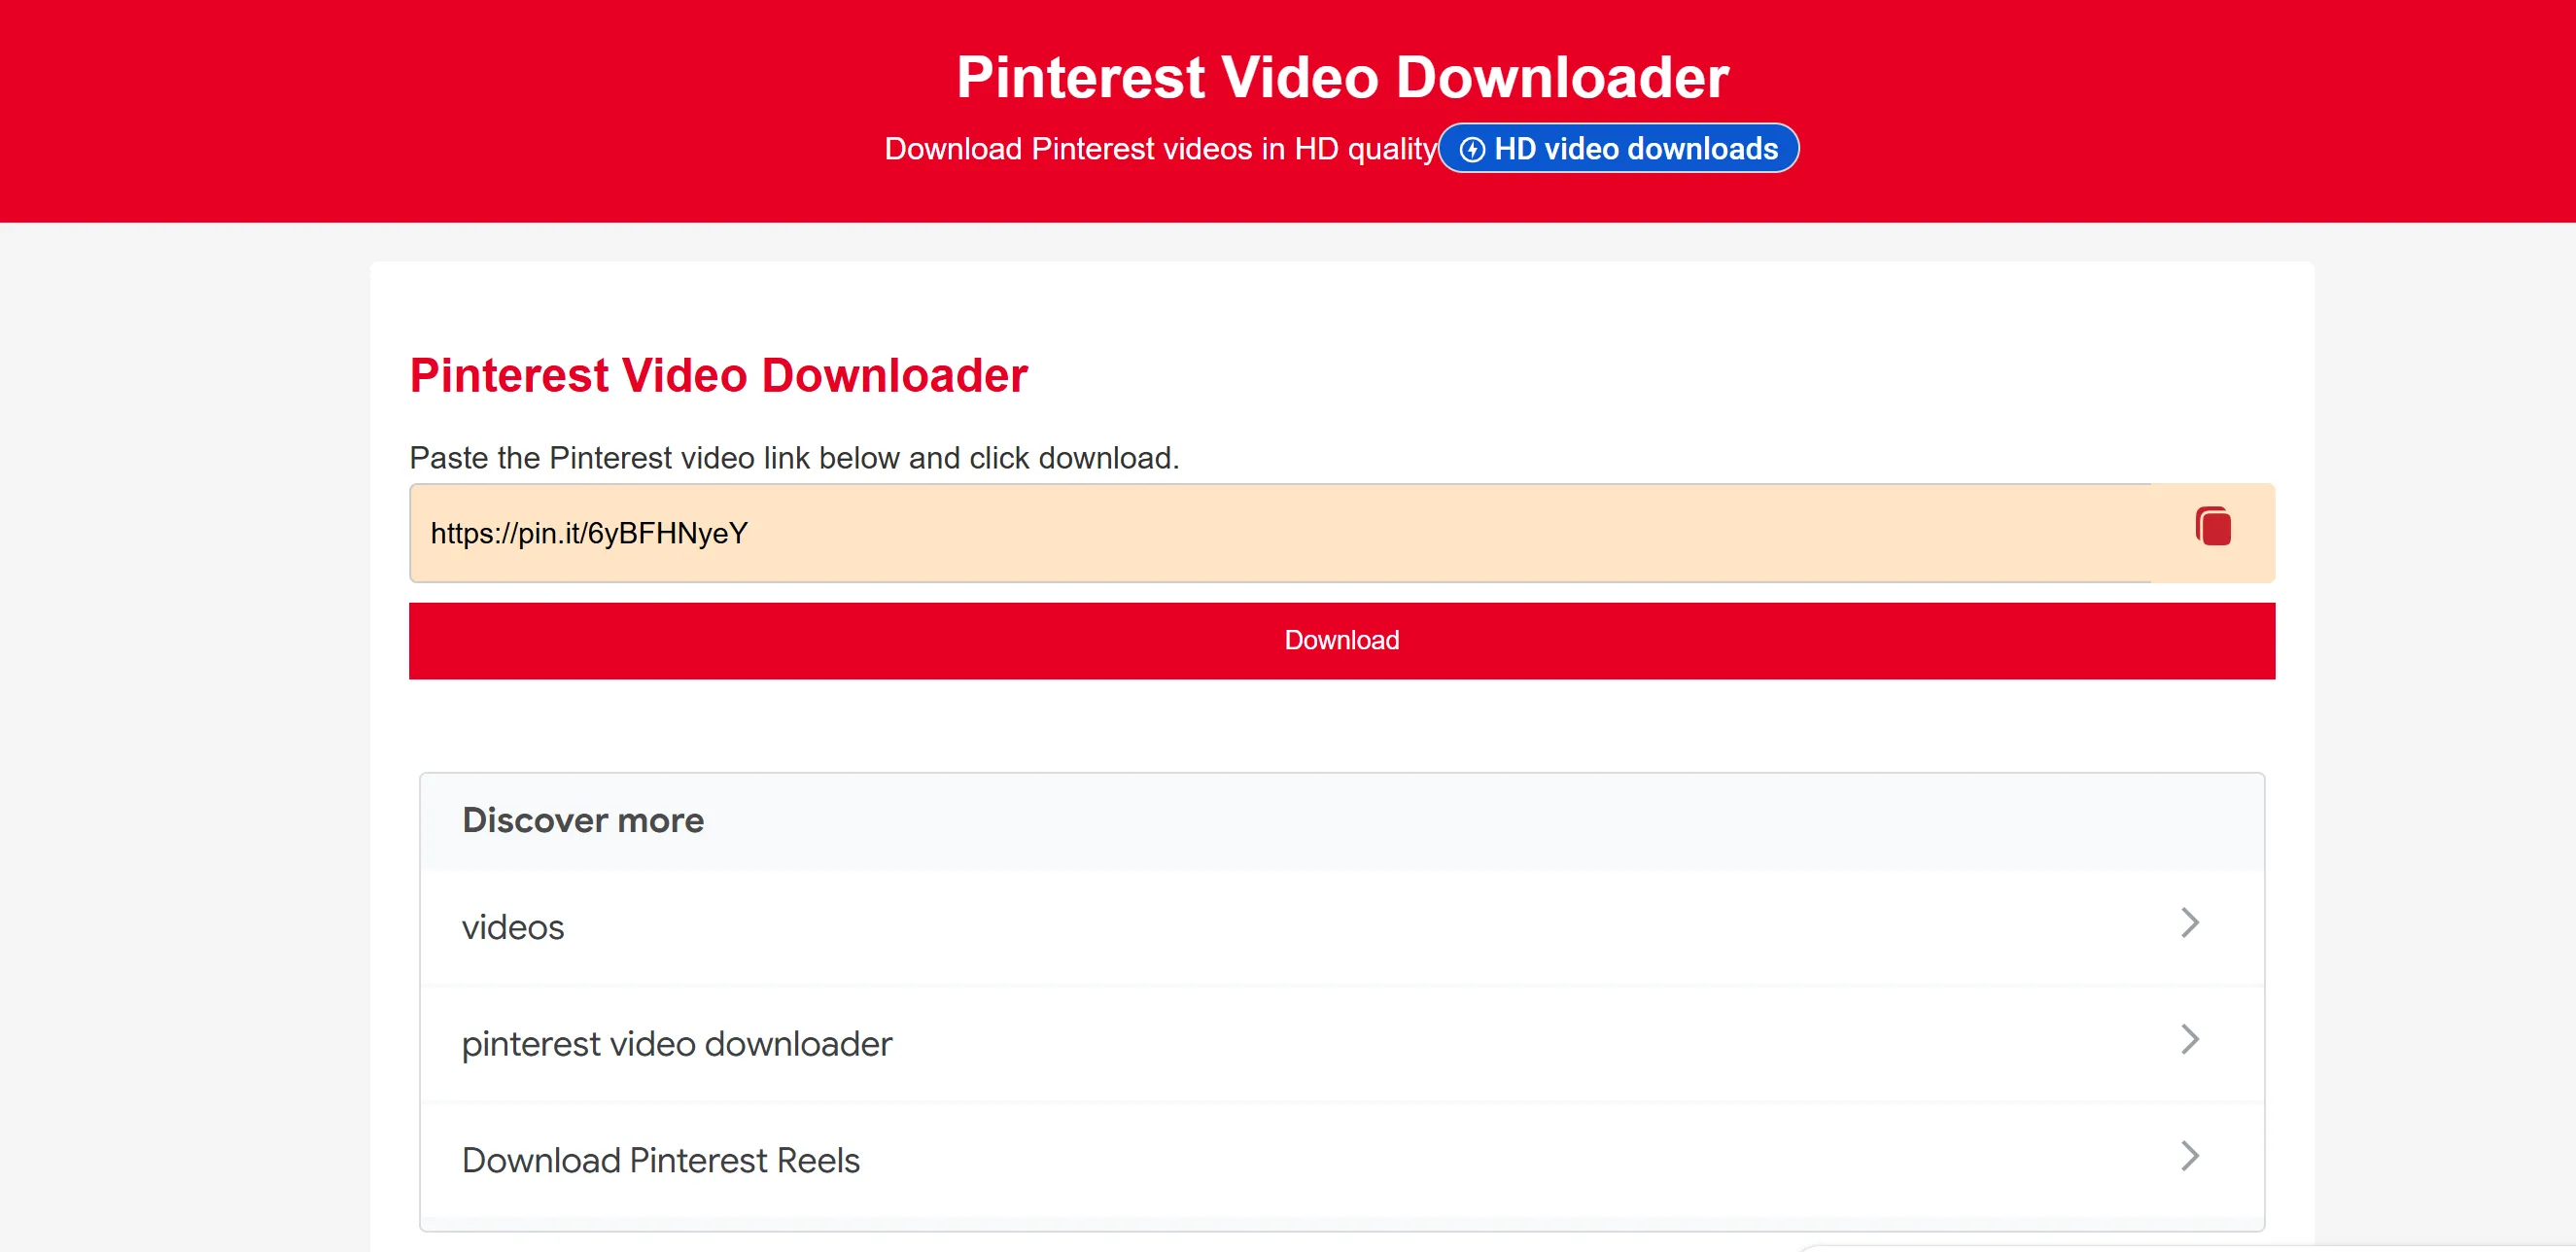
Task: Click the word videos in Discover more
Action: click(513, 928)
